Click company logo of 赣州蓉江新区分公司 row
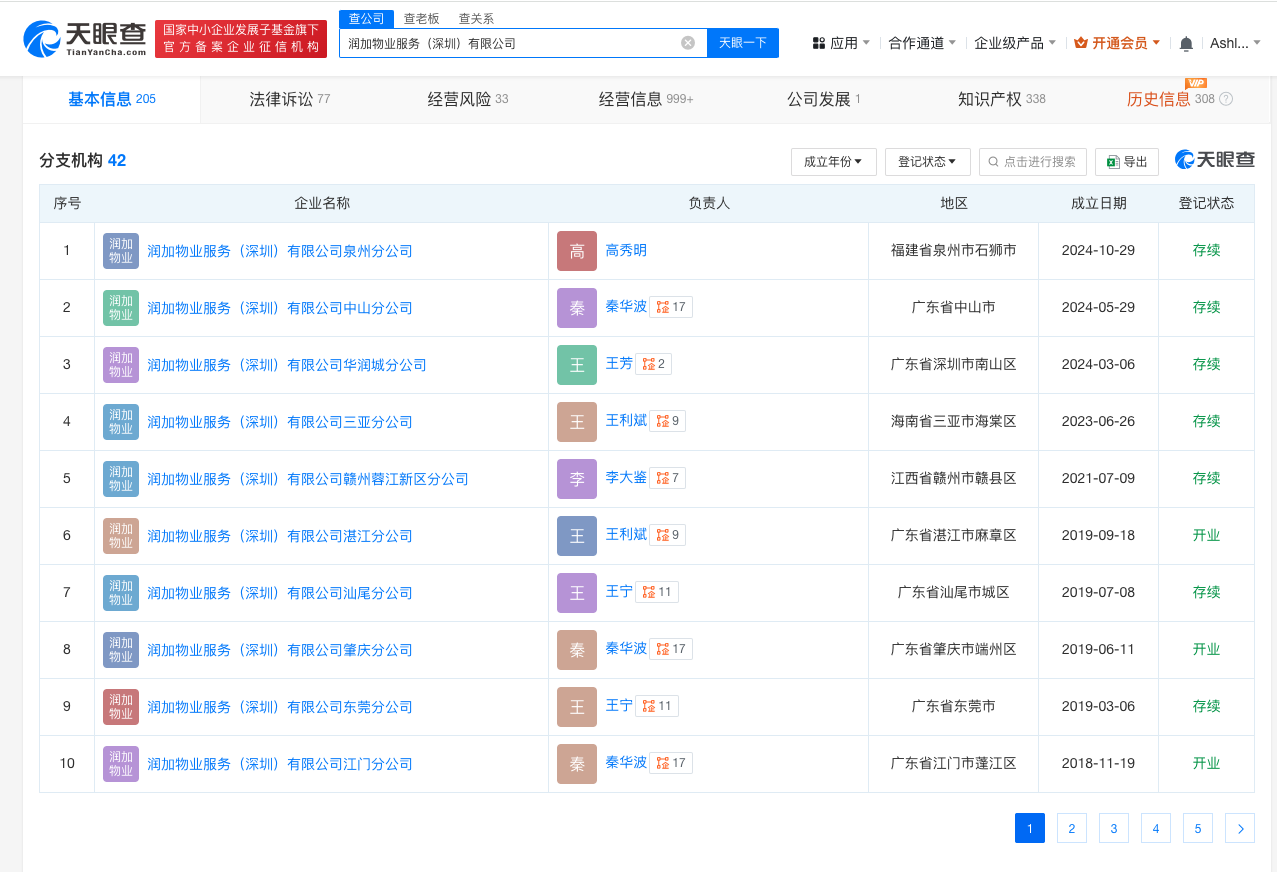This screenshot has height=872, width=1277. click(x=121, y=479)
